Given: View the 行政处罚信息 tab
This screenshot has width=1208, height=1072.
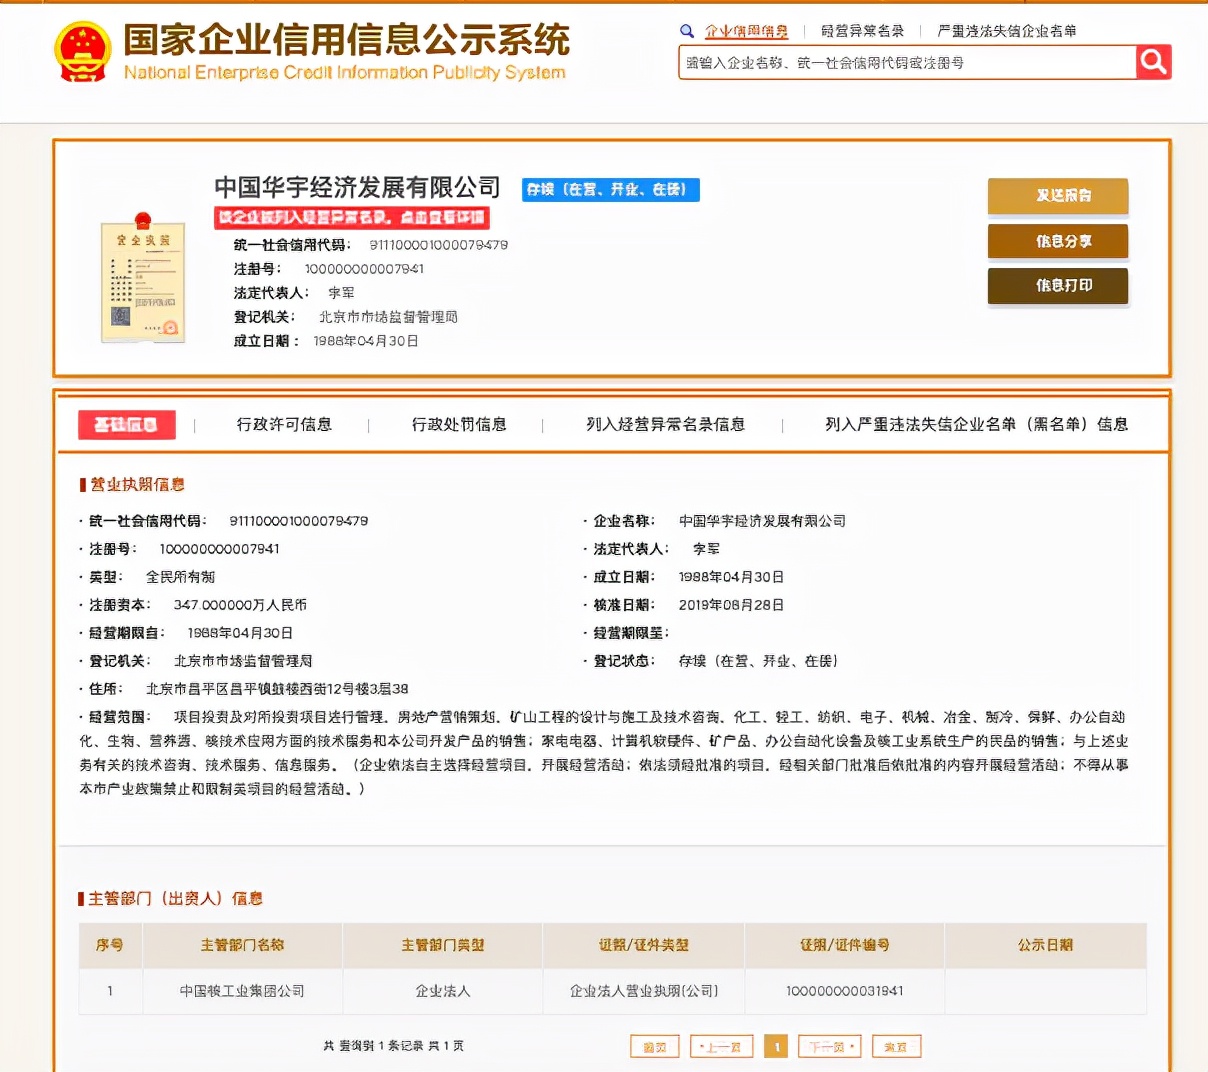Looking at the screenshot, I should (x=461, y=424).
